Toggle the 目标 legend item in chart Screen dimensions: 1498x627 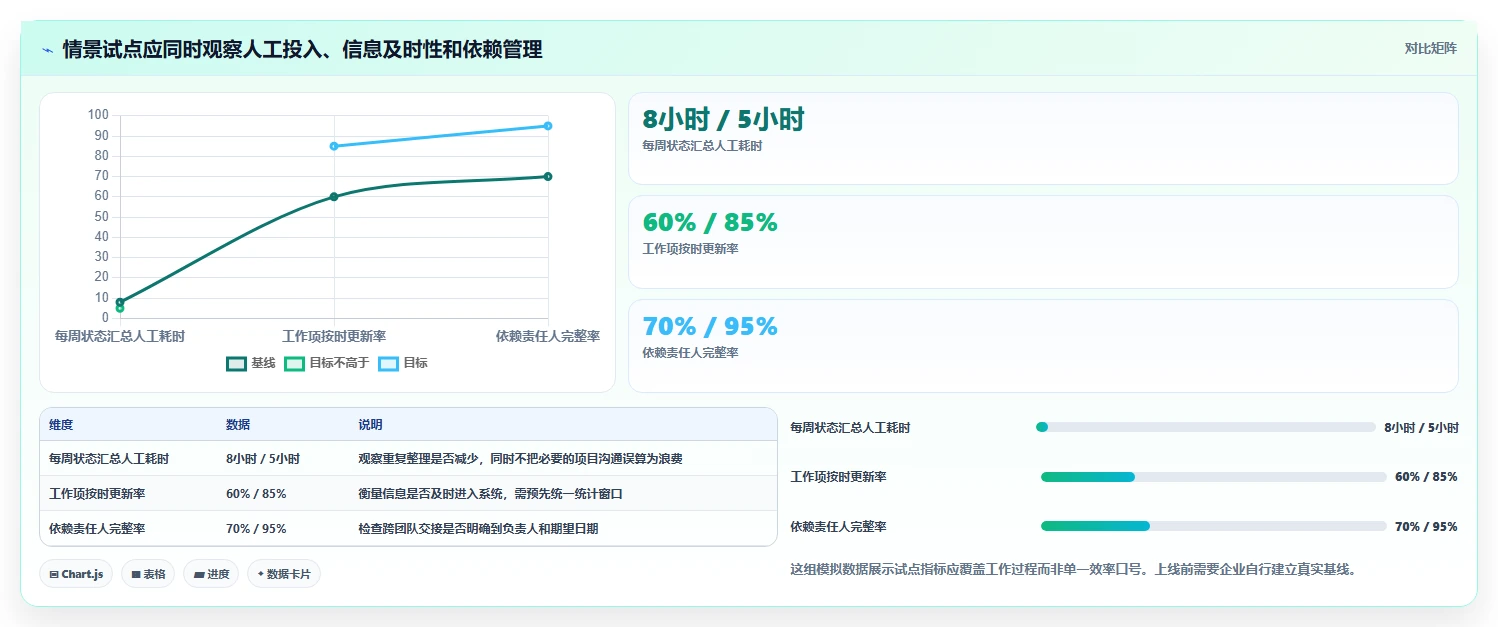click(403, 363)
